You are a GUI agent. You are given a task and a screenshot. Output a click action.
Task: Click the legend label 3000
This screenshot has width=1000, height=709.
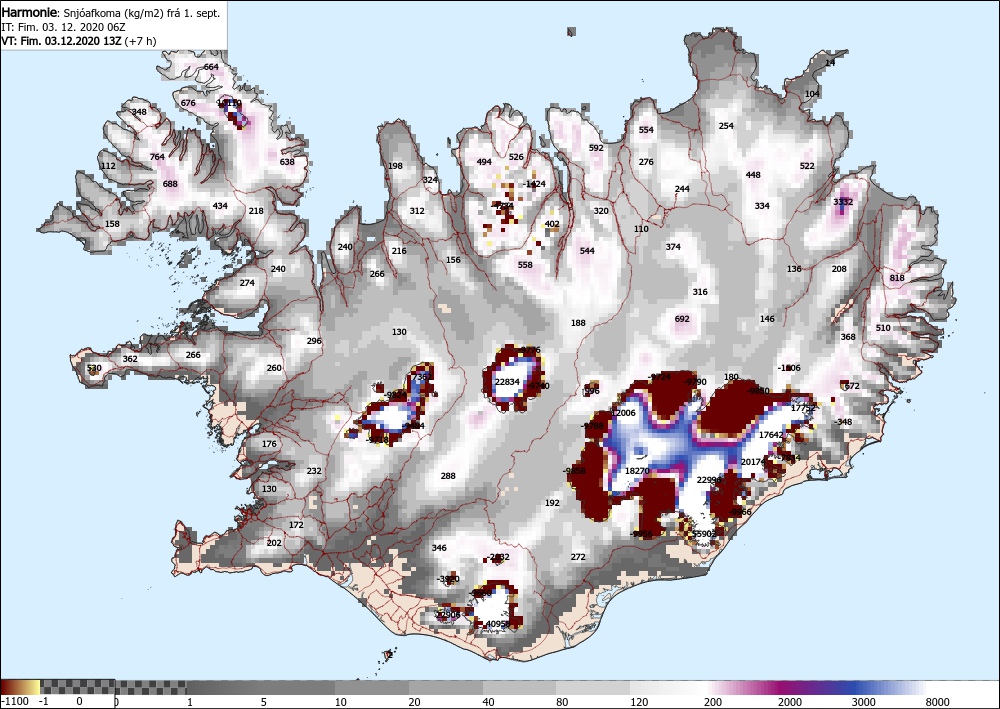864,702
